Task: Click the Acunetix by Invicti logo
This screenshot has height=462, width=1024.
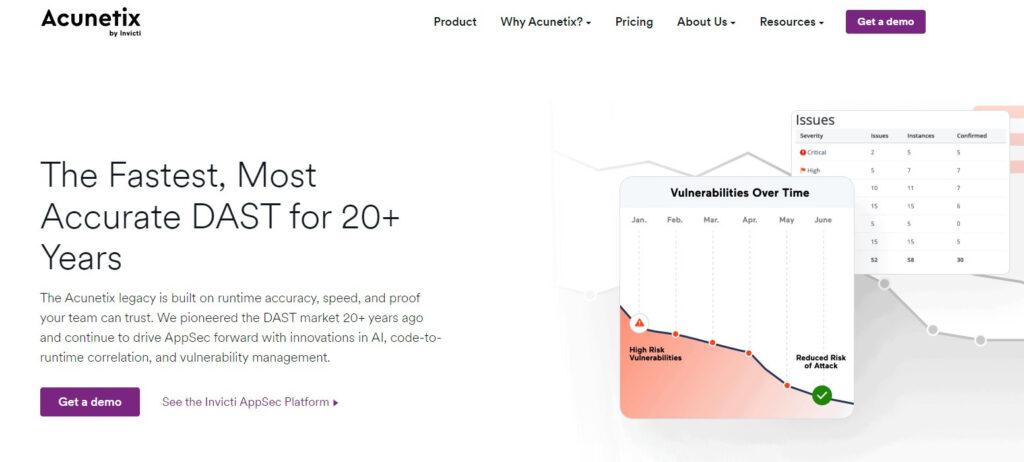Action: pos(91,22)
